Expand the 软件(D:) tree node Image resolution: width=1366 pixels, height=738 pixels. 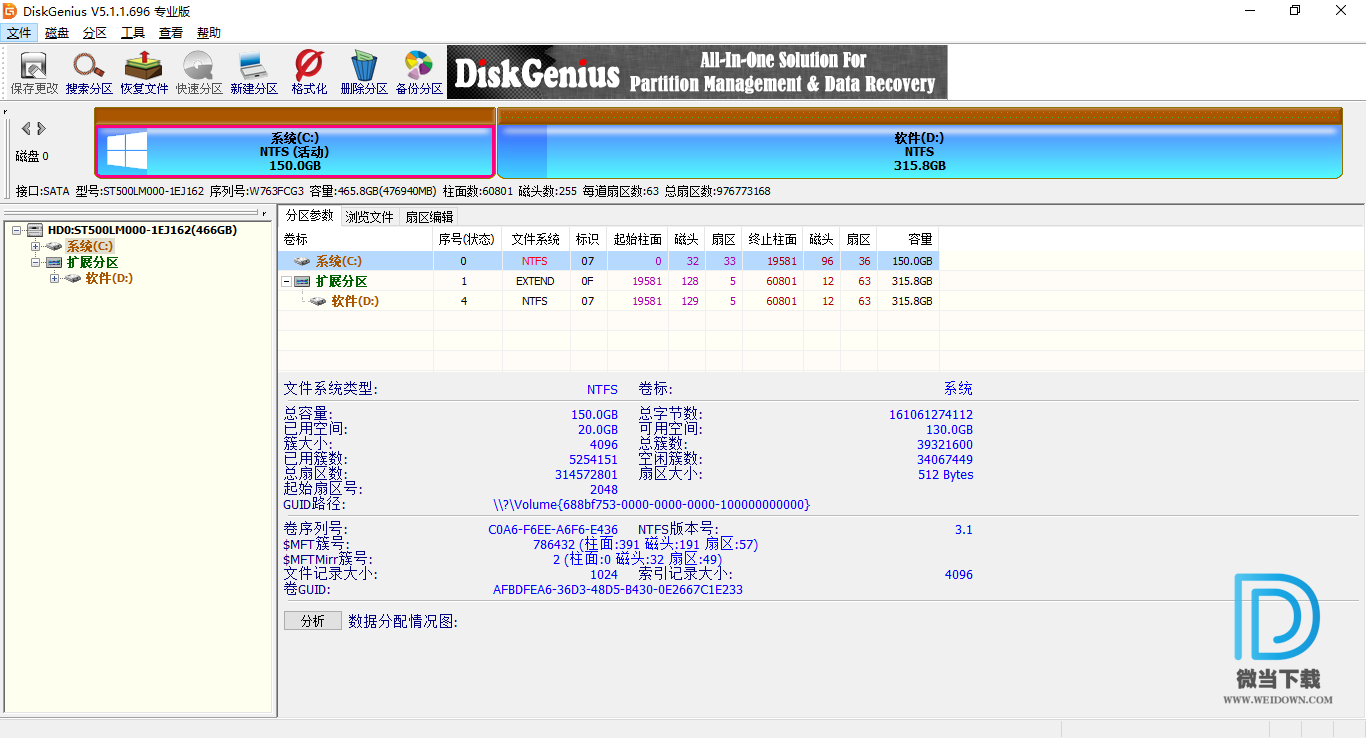coord(55,278)
